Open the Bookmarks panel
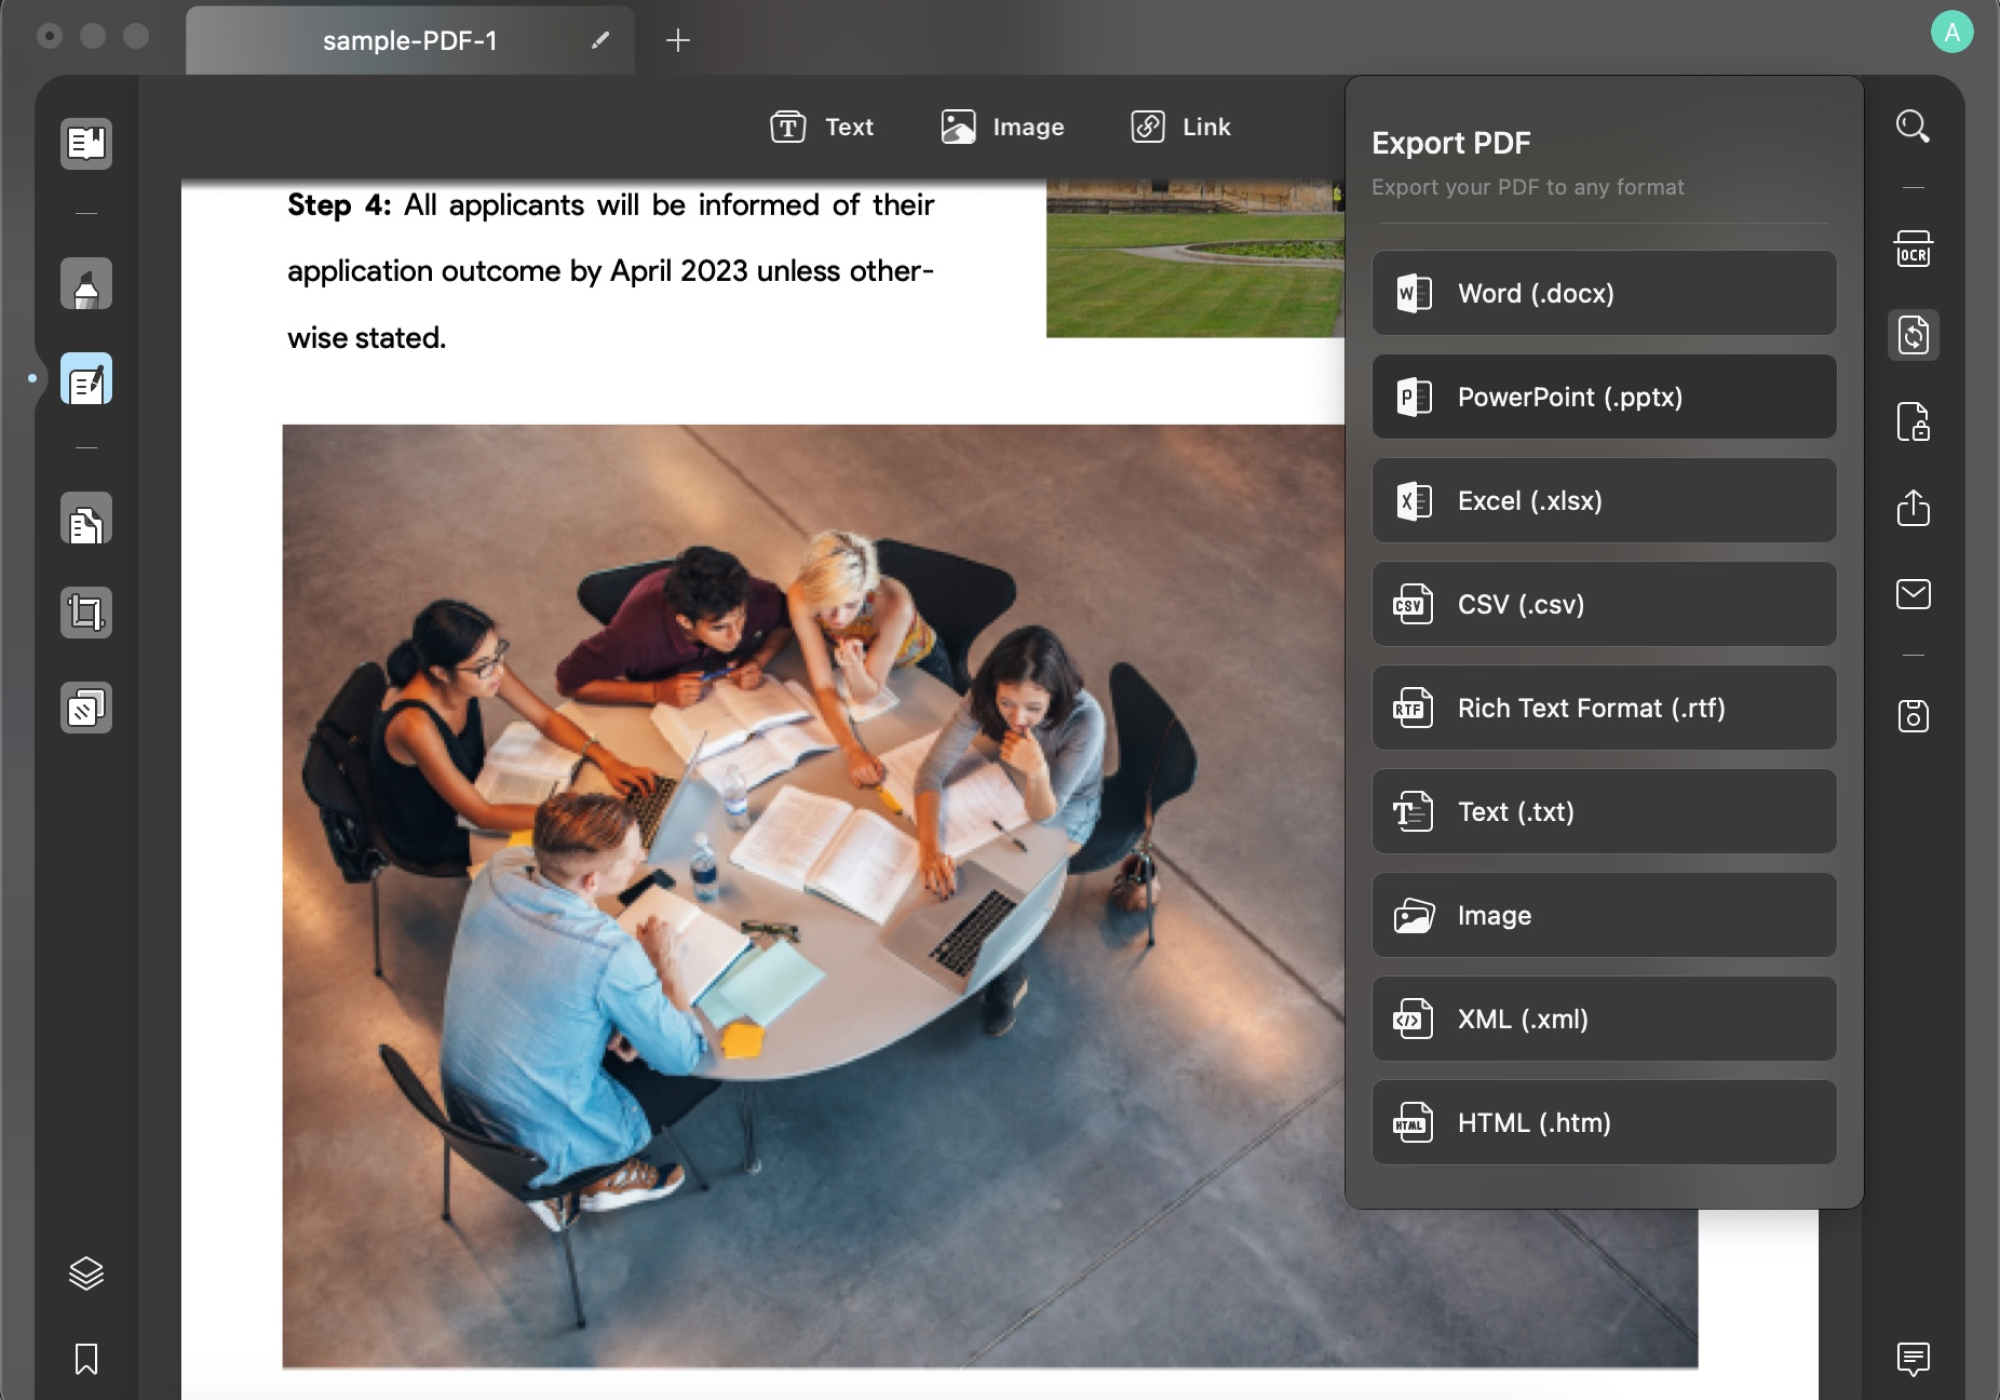Image resolution: width=2000 pixels, height=1400 pixels. 85,1358
